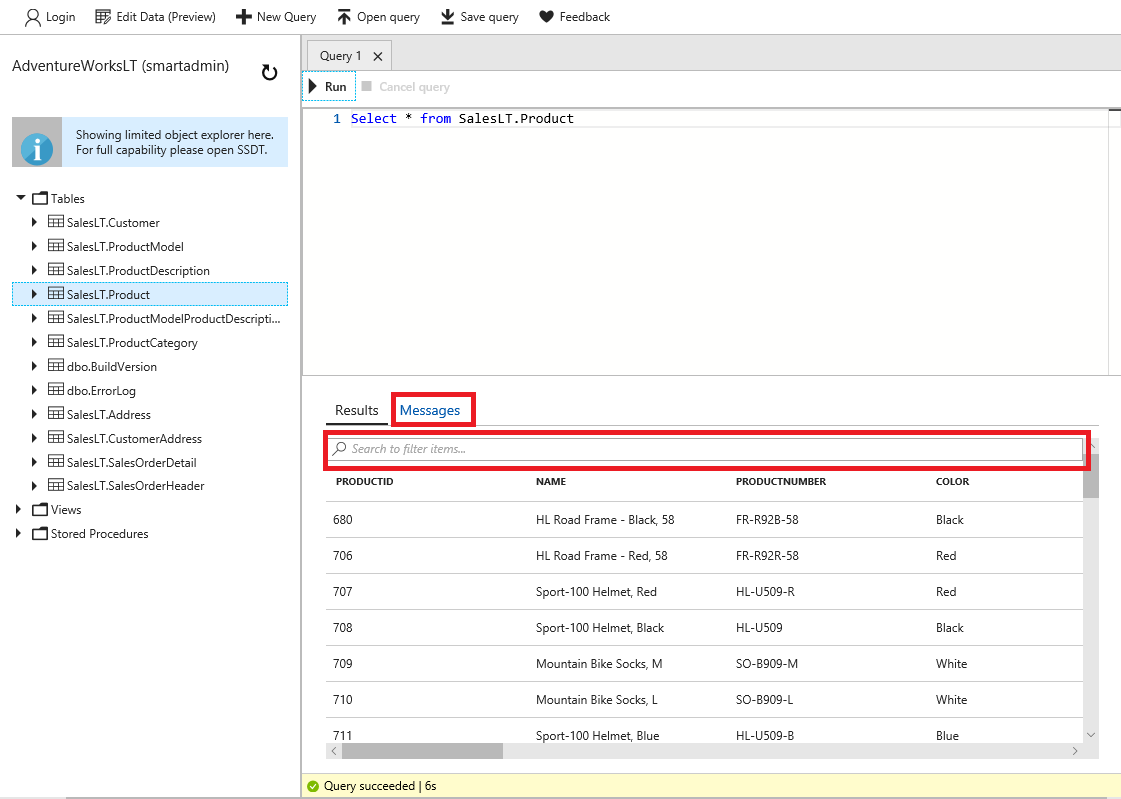Select the Results tab
1121x799 pixels.
tap(356, 410)
